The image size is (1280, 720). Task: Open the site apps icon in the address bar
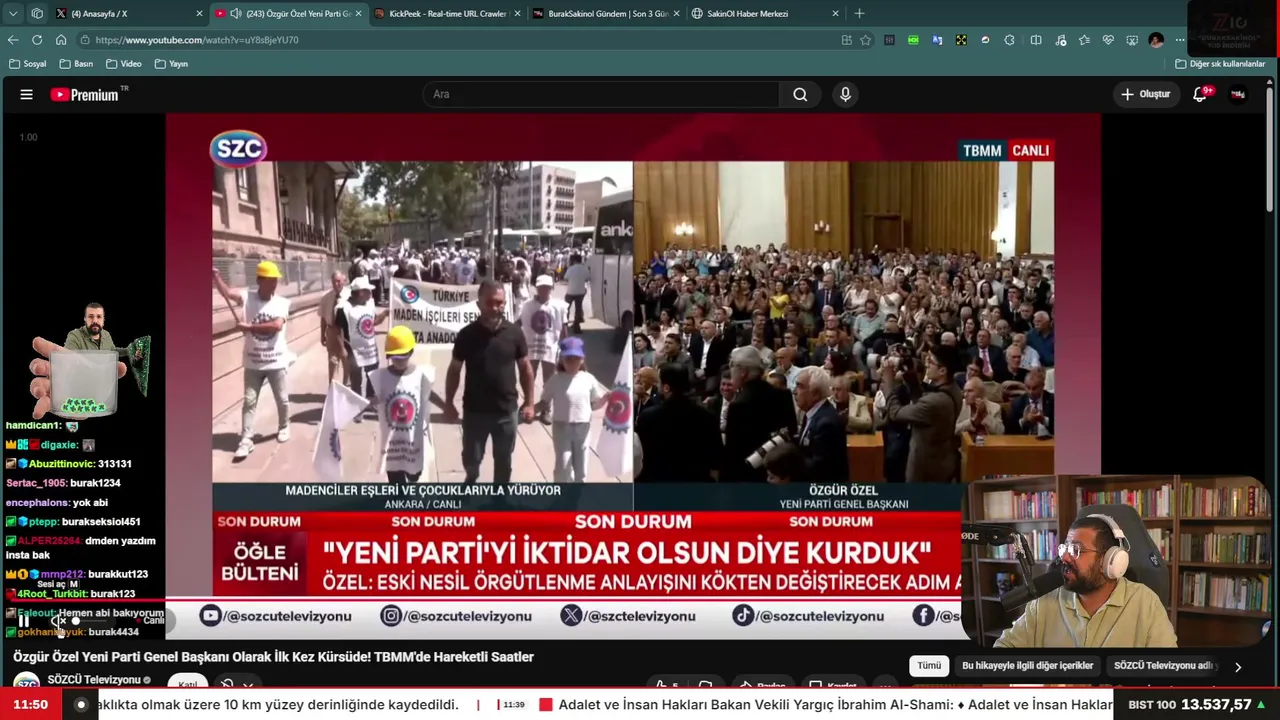pyautogui.click(x=846, y=40)
